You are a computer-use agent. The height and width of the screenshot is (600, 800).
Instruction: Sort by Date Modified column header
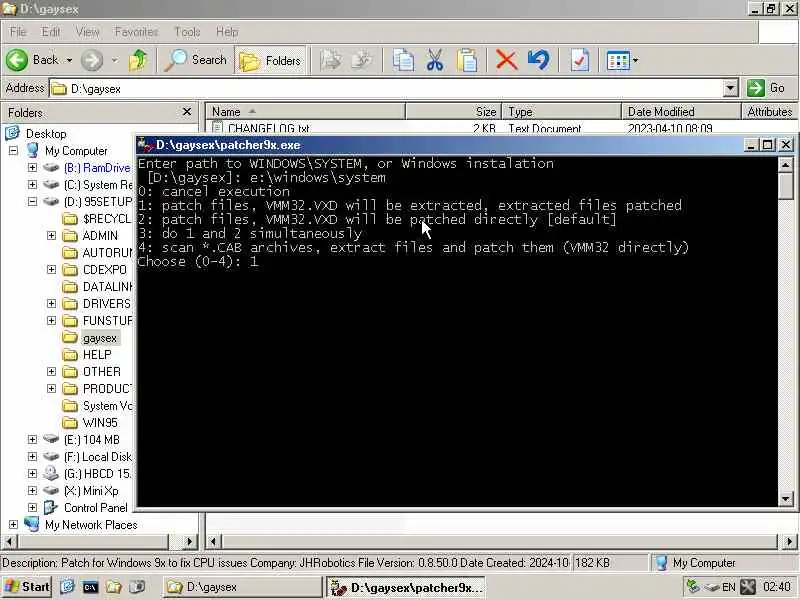tap(681, 111)
